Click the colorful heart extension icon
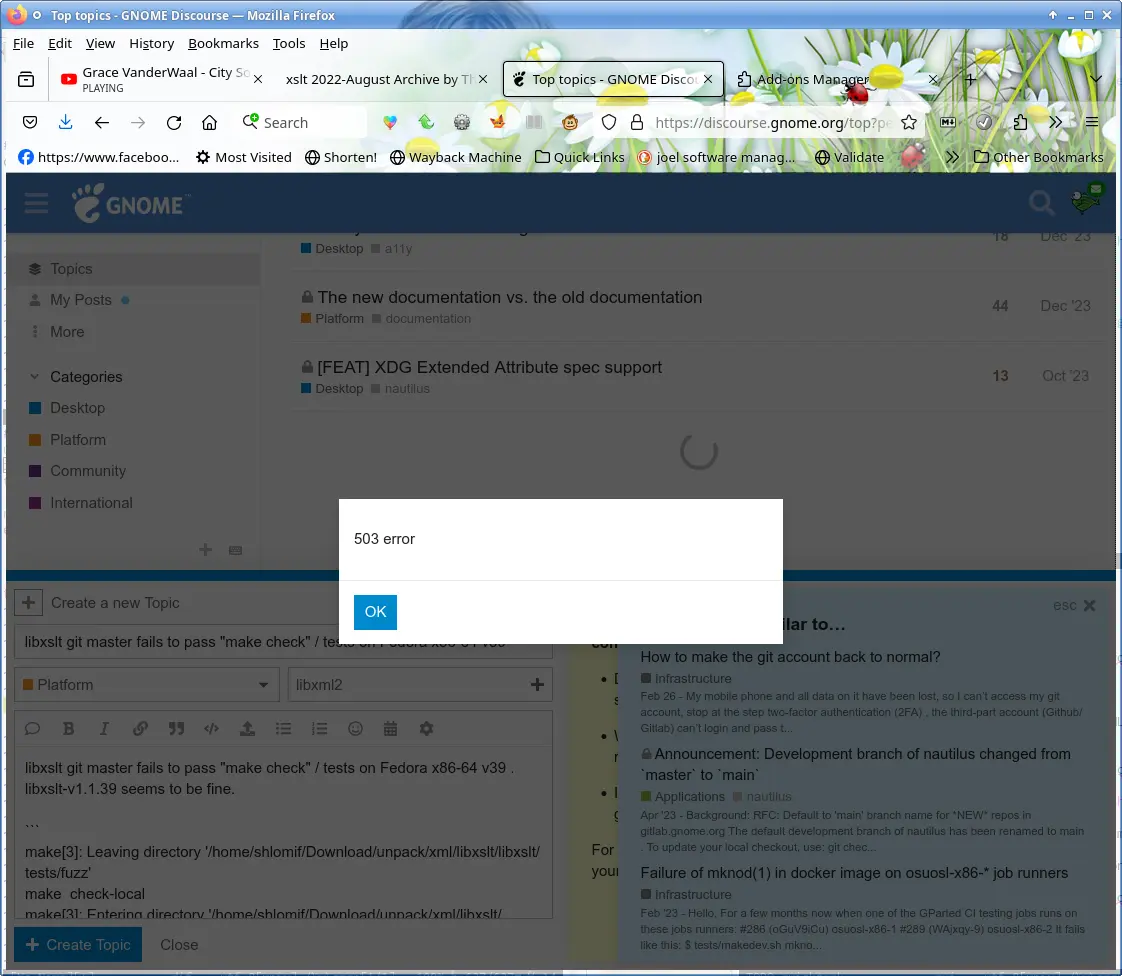This screenshot has width=1122, height=976. [390, 122]
